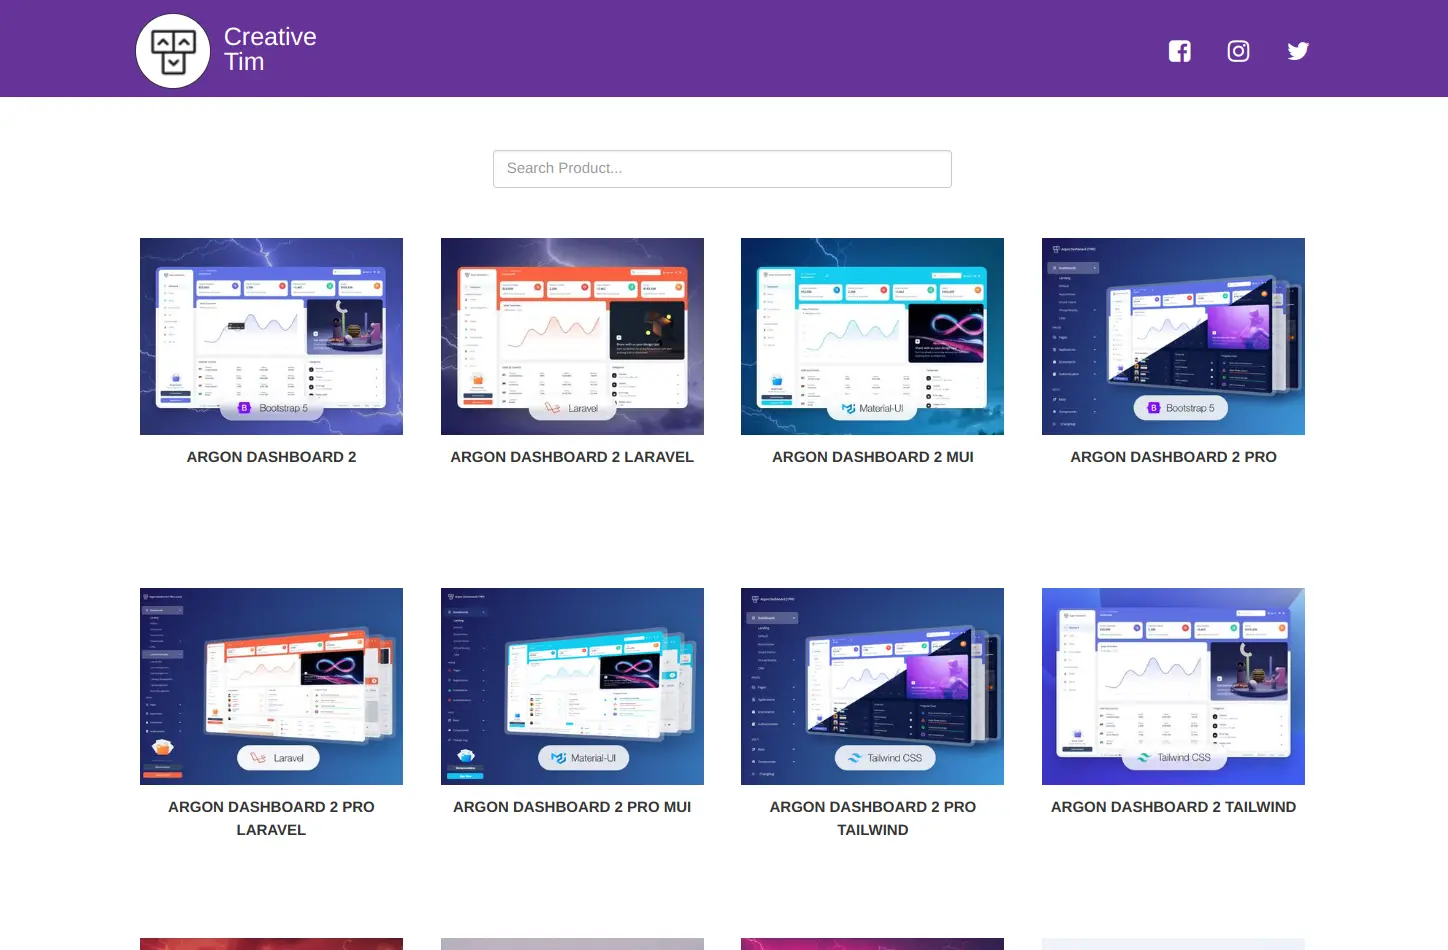Click the Creative Tim logo icon
This screenshot has height=950, width=1448.
pos(173,51)
